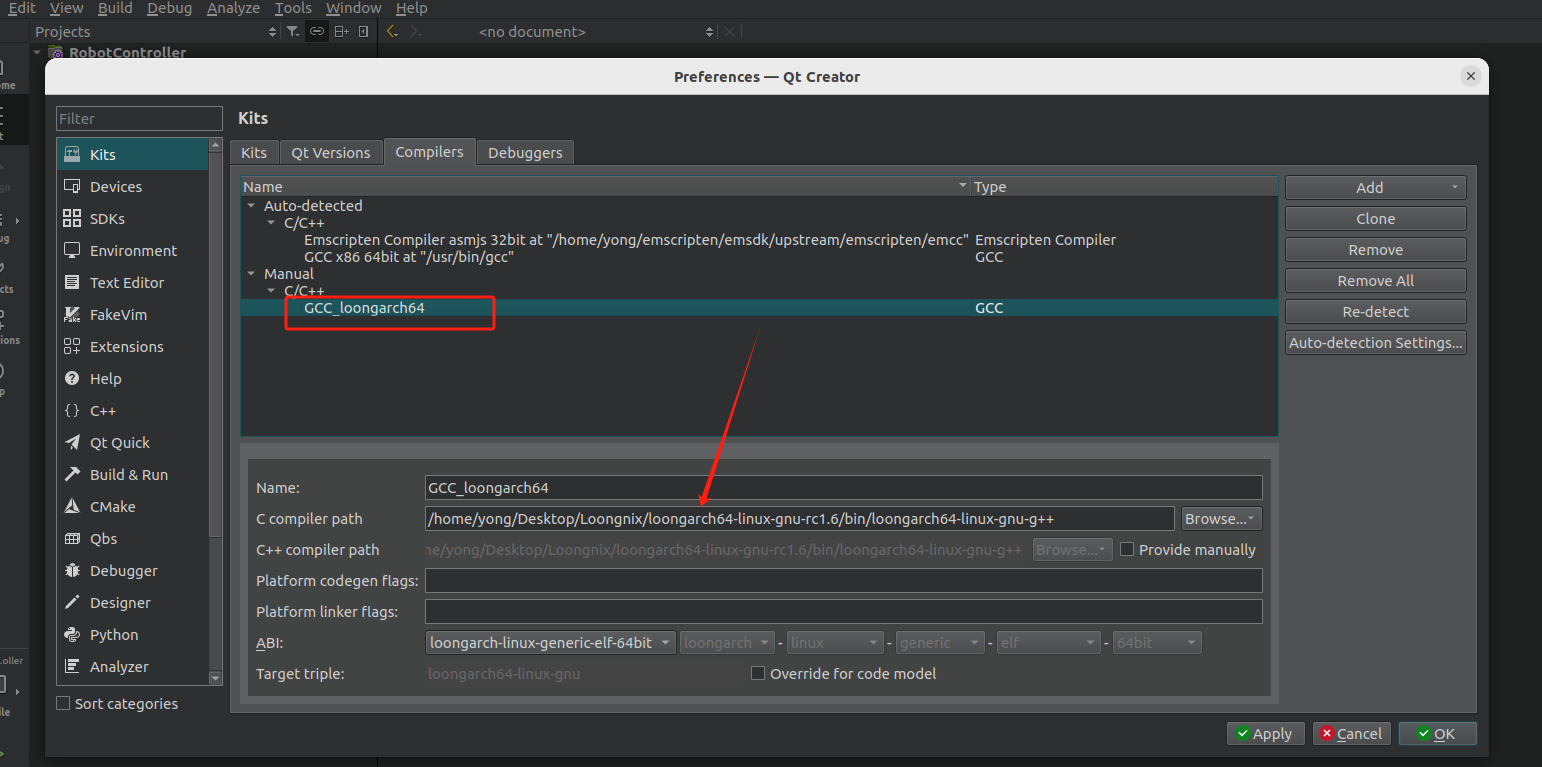Select the Help preferences category
This screenshot has height=767, width=1542.
(132, 379)
